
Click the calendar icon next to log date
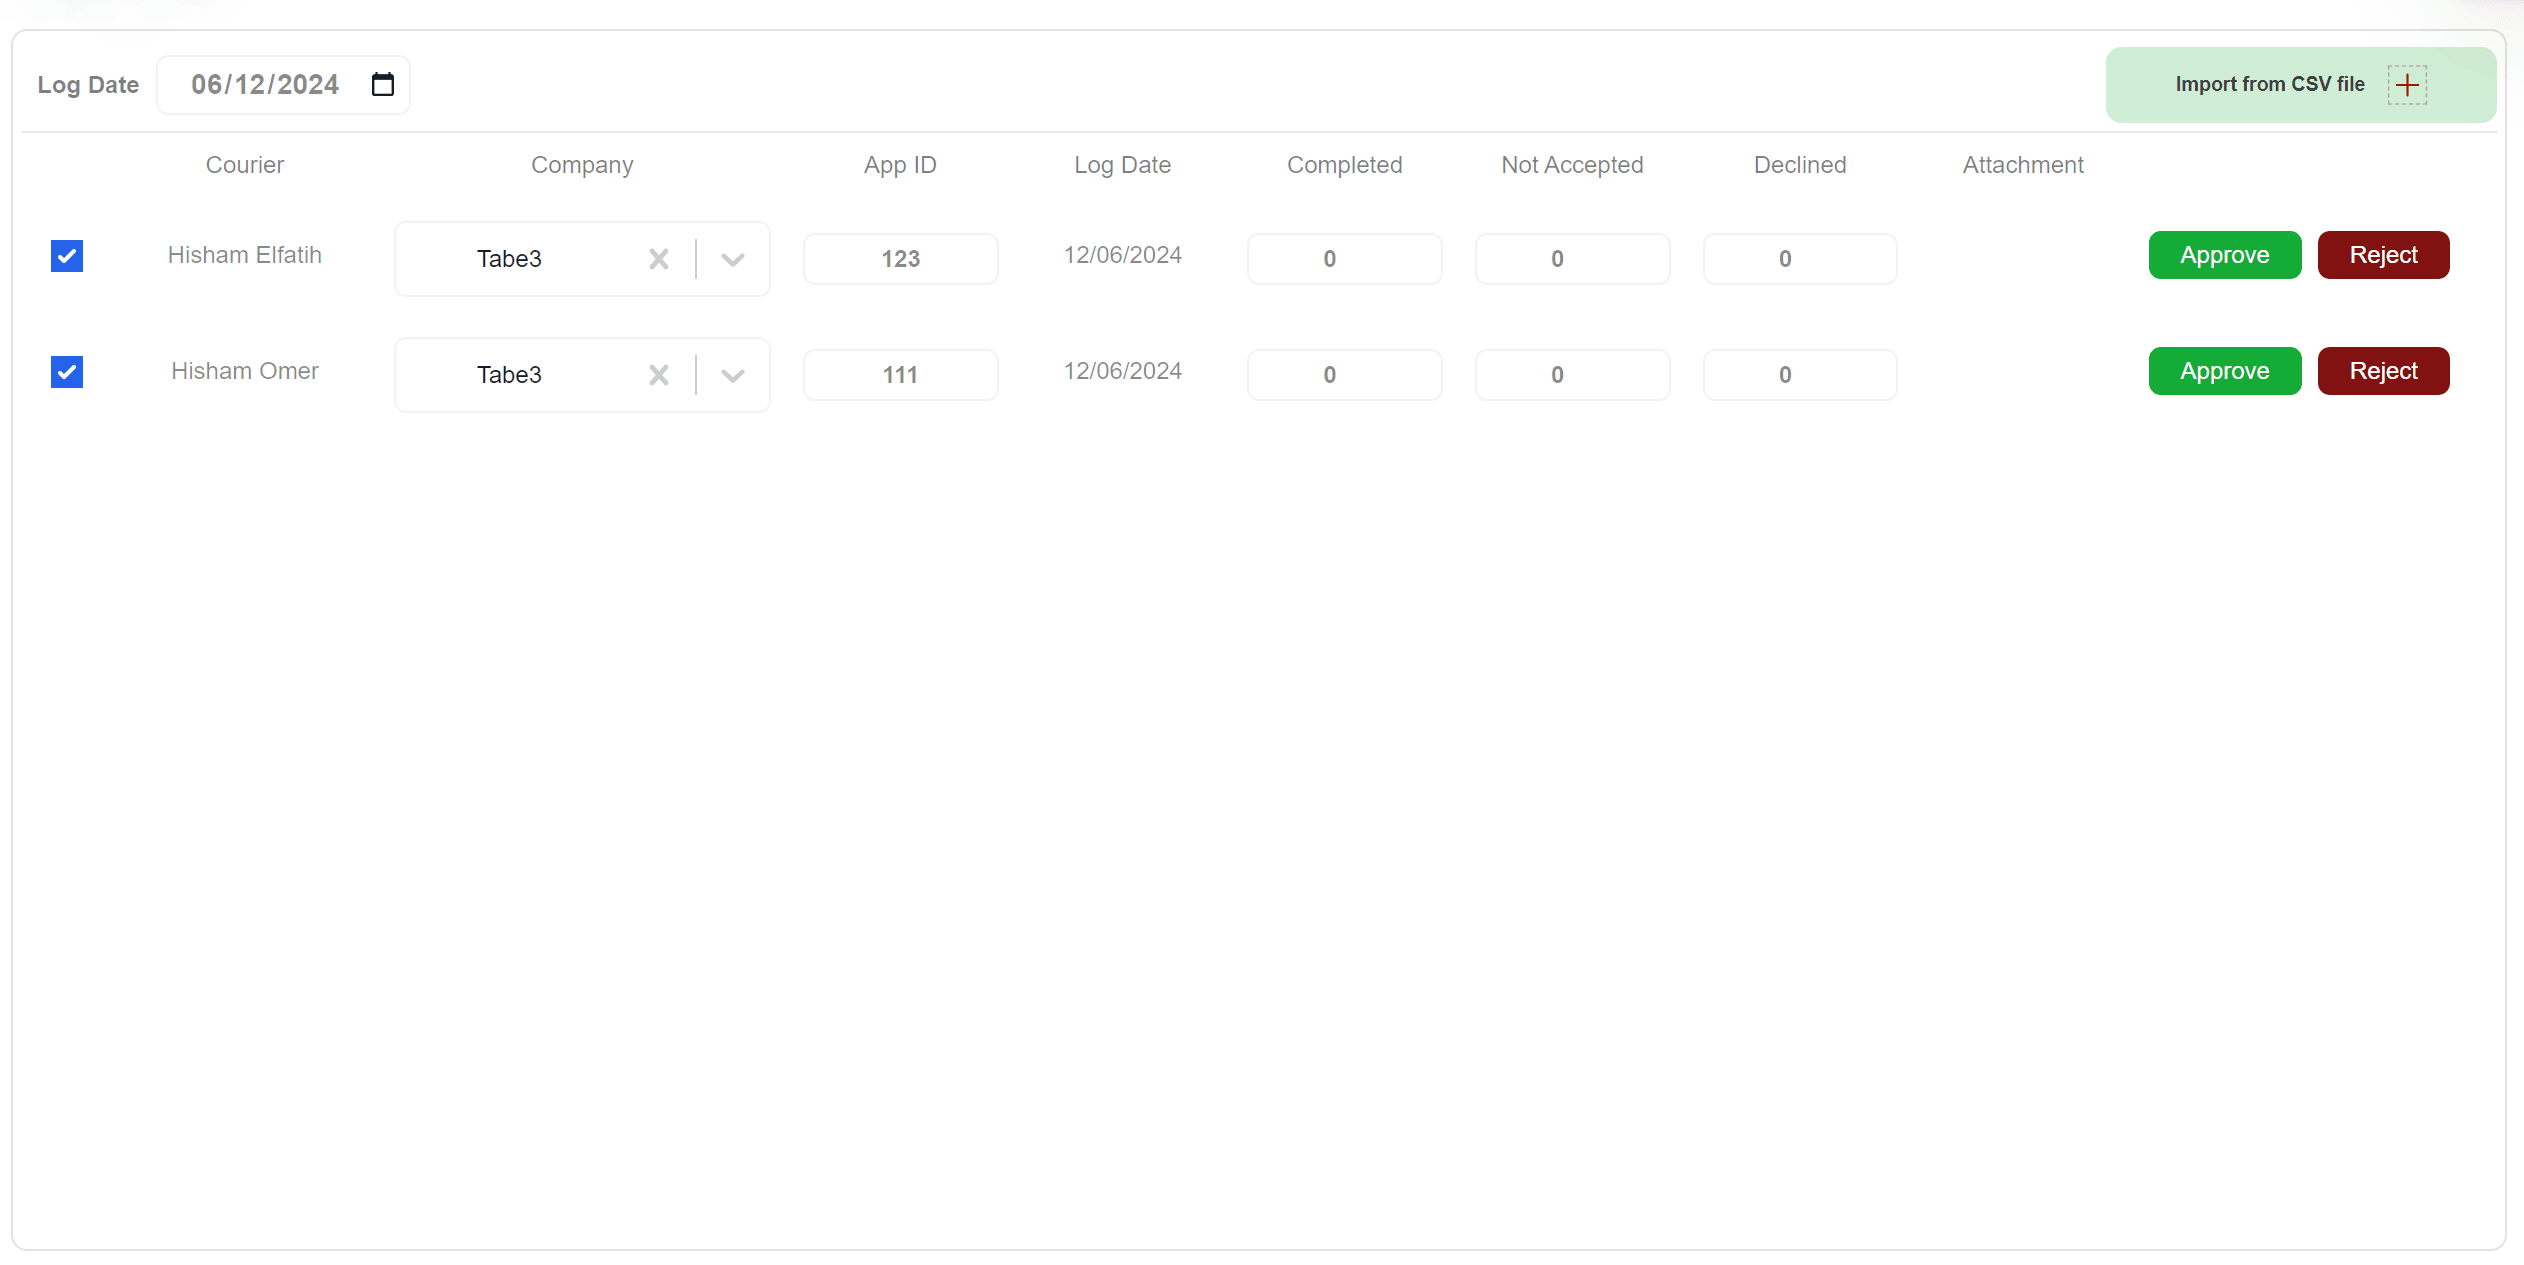click(382, 84)
